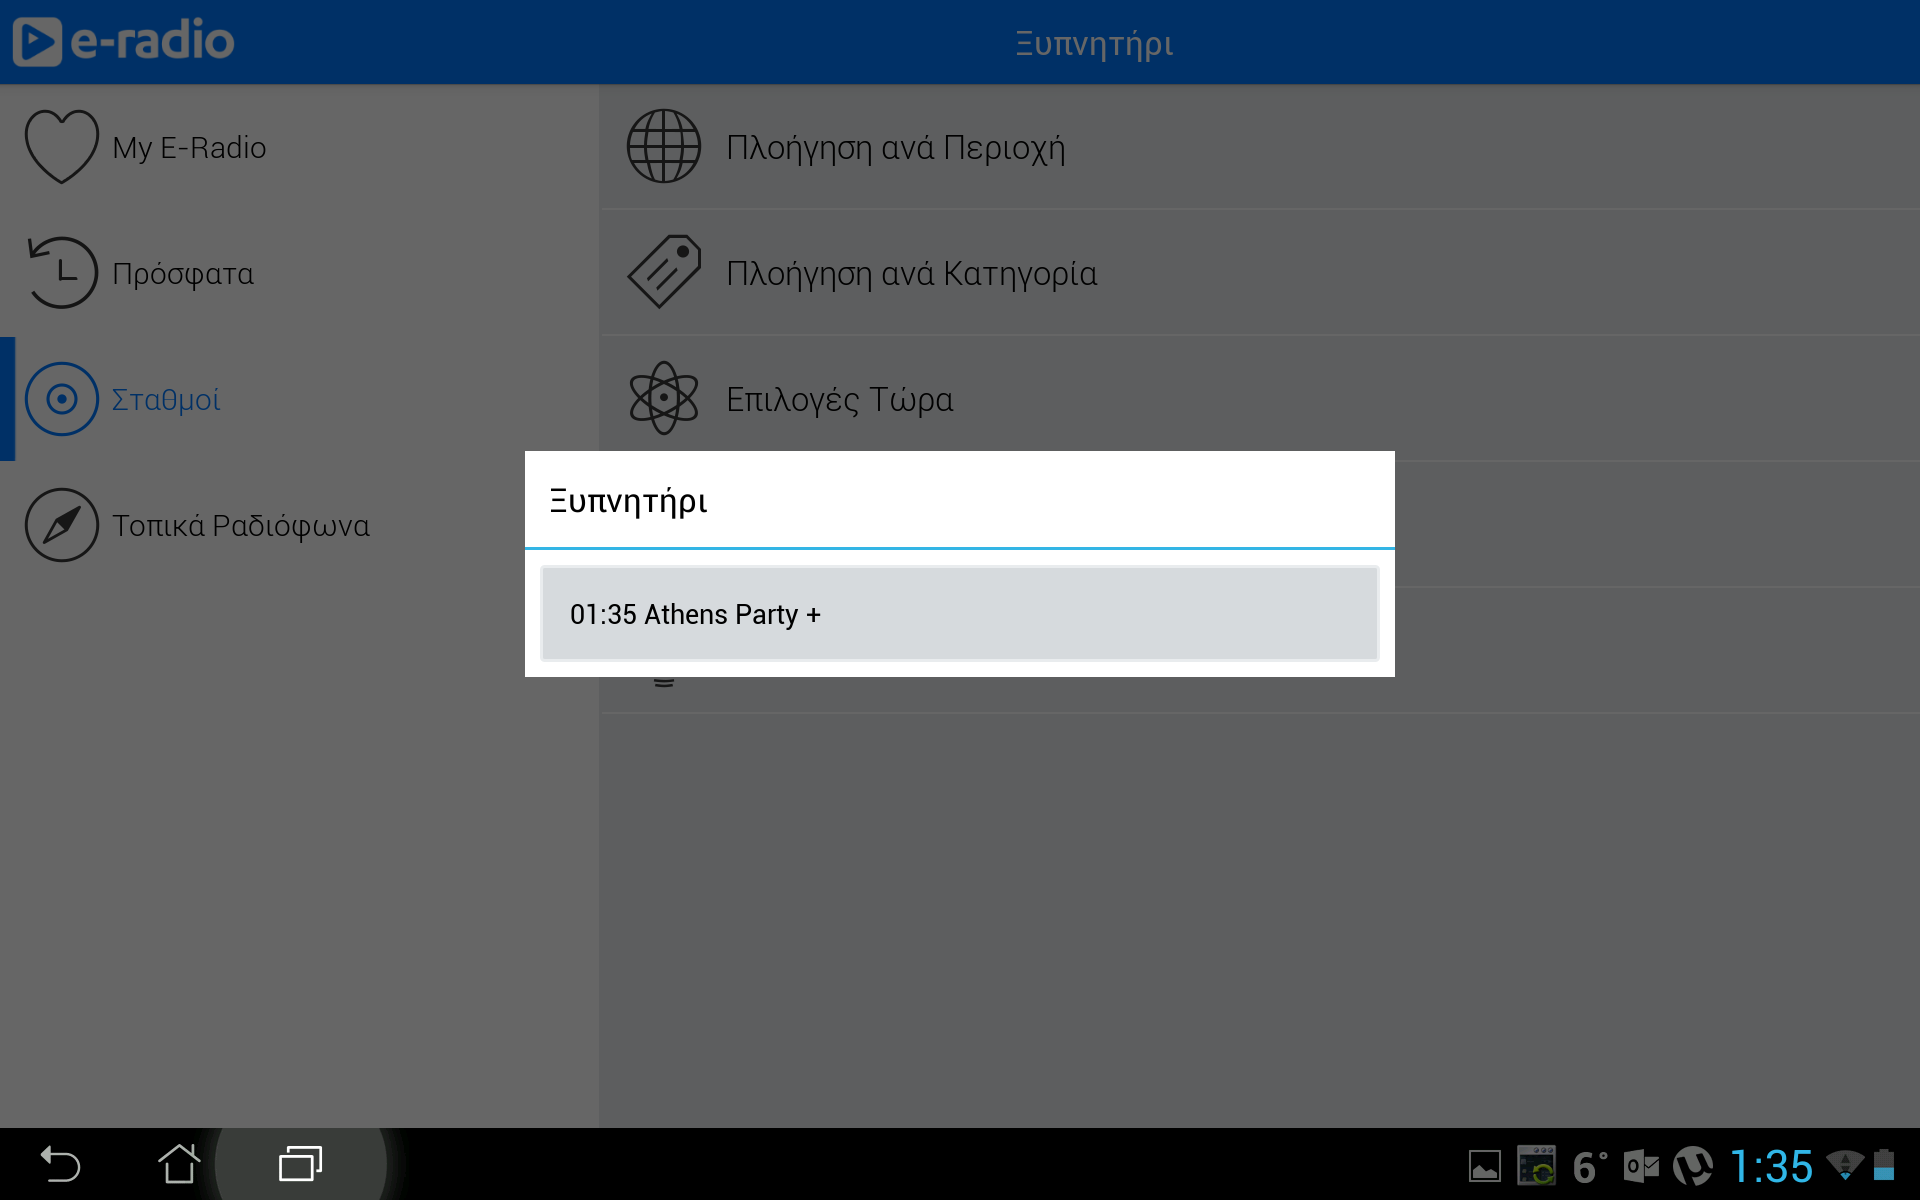Tap the 6° weather notification

(x=1589, y=1167)
